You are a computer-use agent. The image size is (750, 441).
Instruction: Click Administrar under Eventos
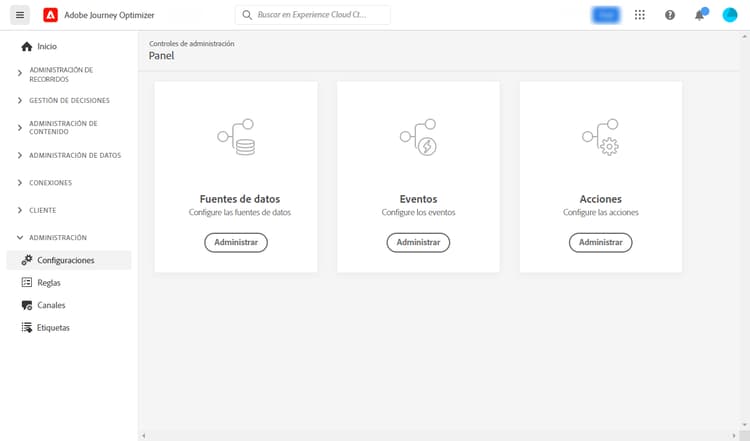418,243
